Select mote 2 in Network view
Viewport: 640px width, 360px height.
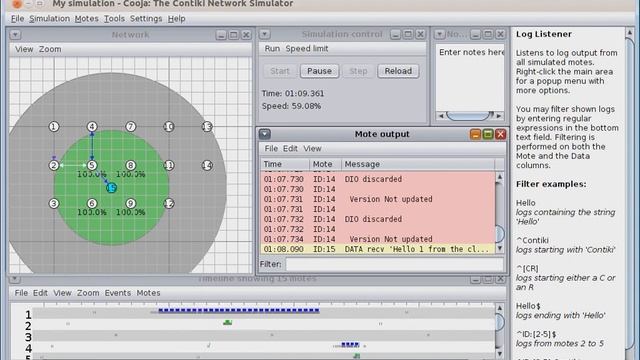(54, 165)
